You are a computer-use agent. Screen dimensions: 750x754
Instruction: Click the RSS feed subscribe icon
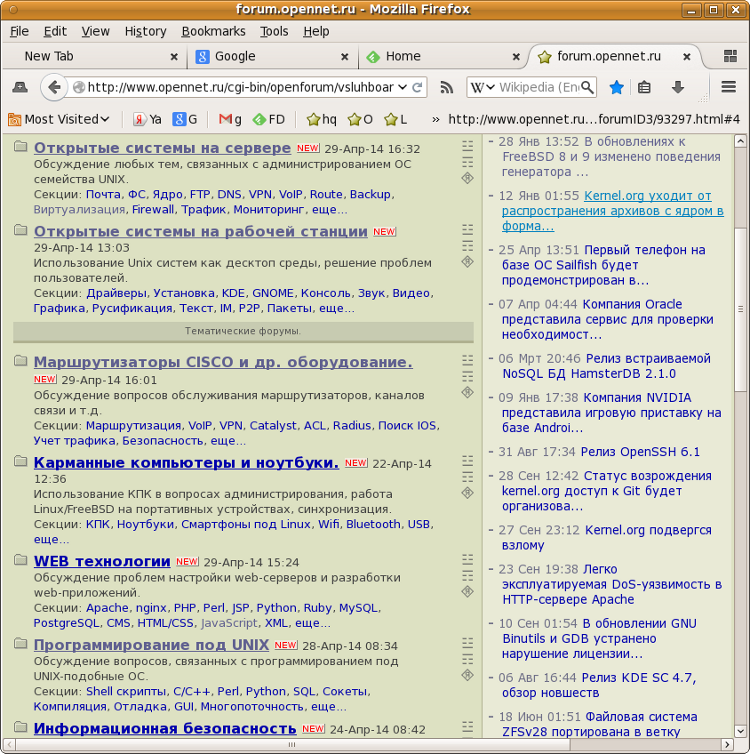pos(447,88)
